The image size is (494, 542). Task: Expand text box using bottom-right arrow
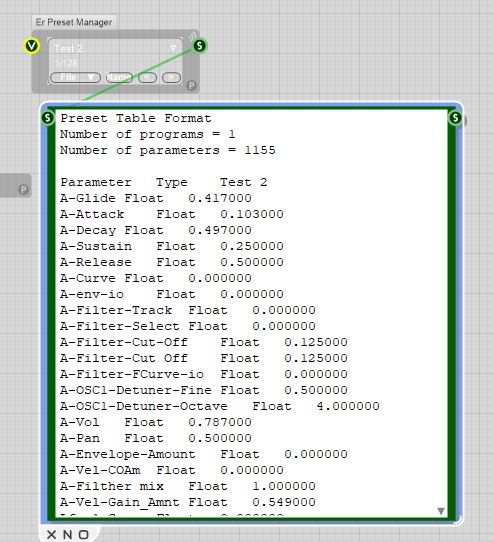point(441,511)
